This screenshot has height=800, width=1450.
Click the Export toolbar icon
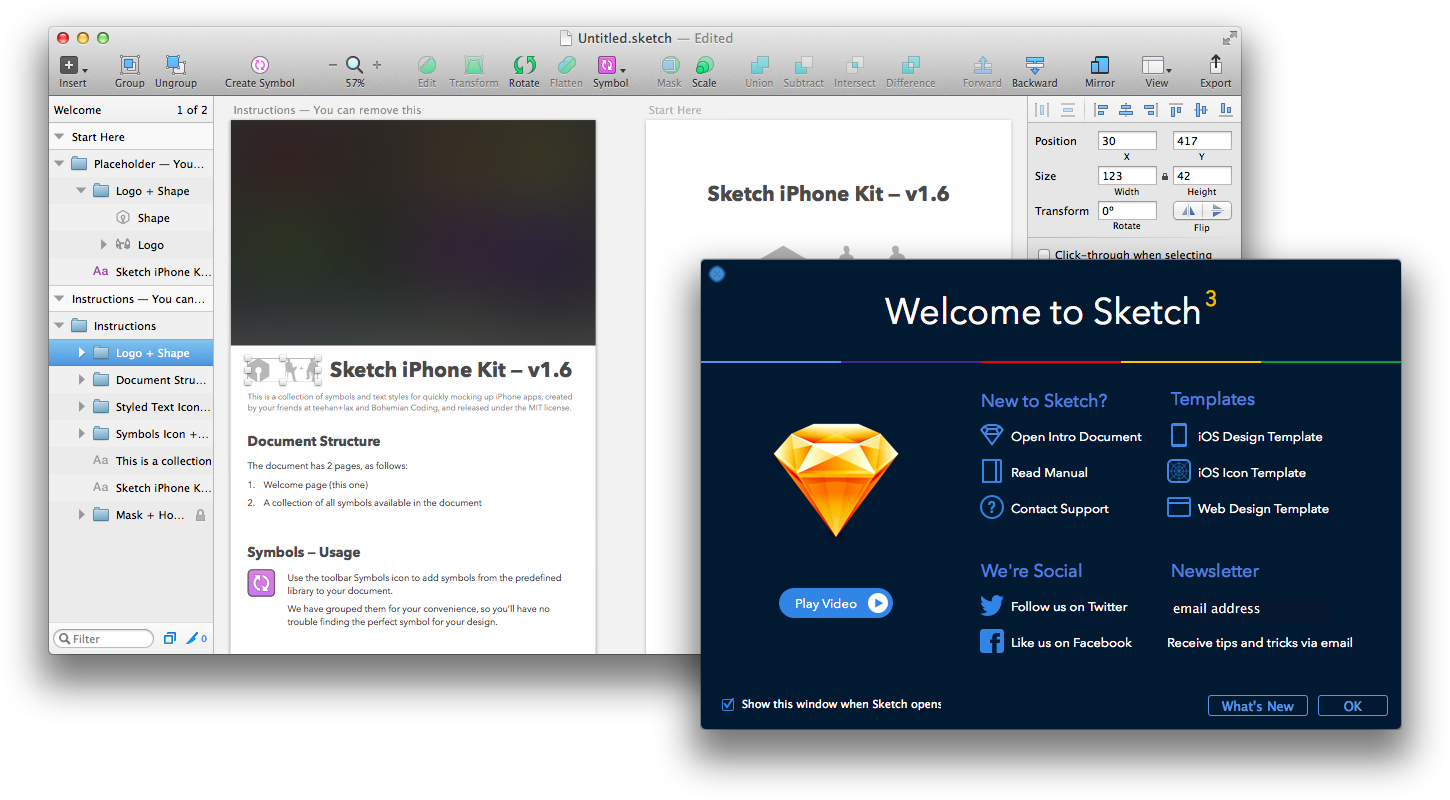click(x=1216, y=65)
